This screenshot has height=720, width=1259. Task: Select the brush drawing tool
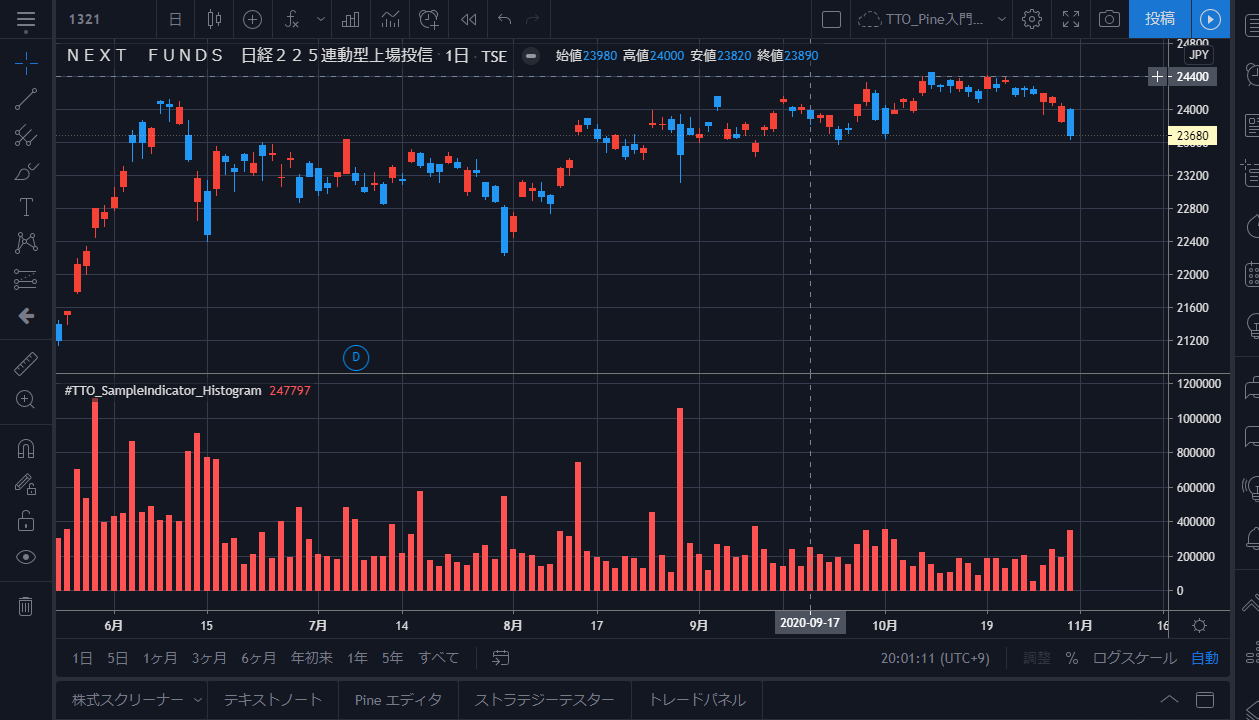(26, 172)
